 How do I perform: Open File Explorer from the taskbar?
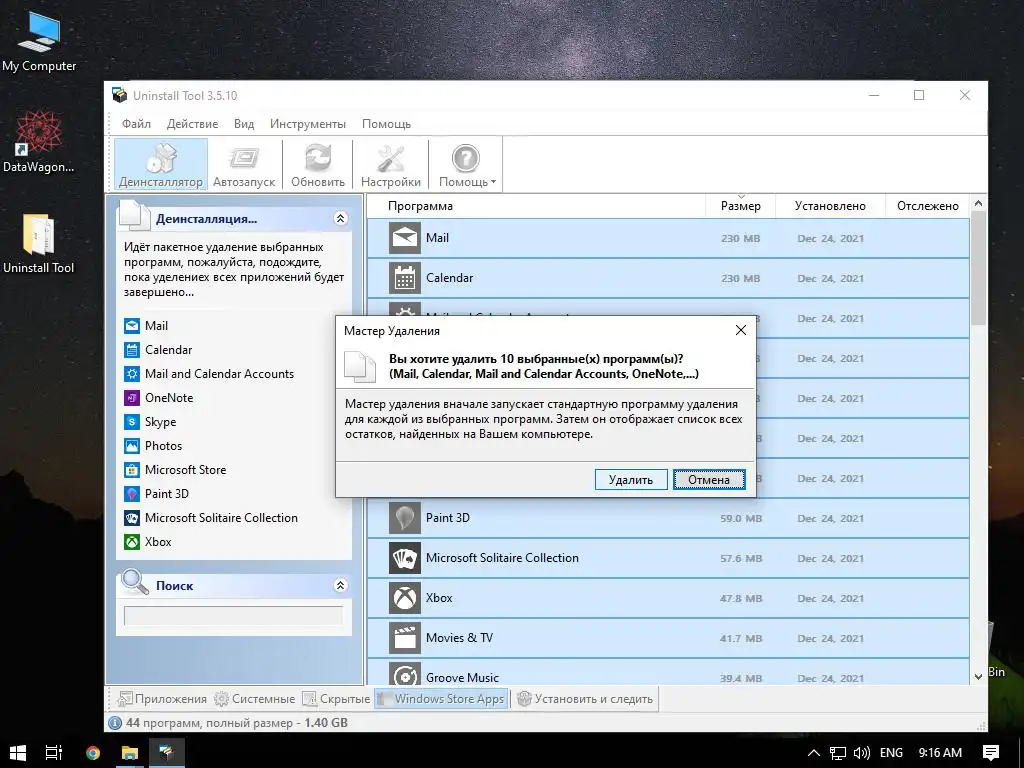[x=130, y=752]
